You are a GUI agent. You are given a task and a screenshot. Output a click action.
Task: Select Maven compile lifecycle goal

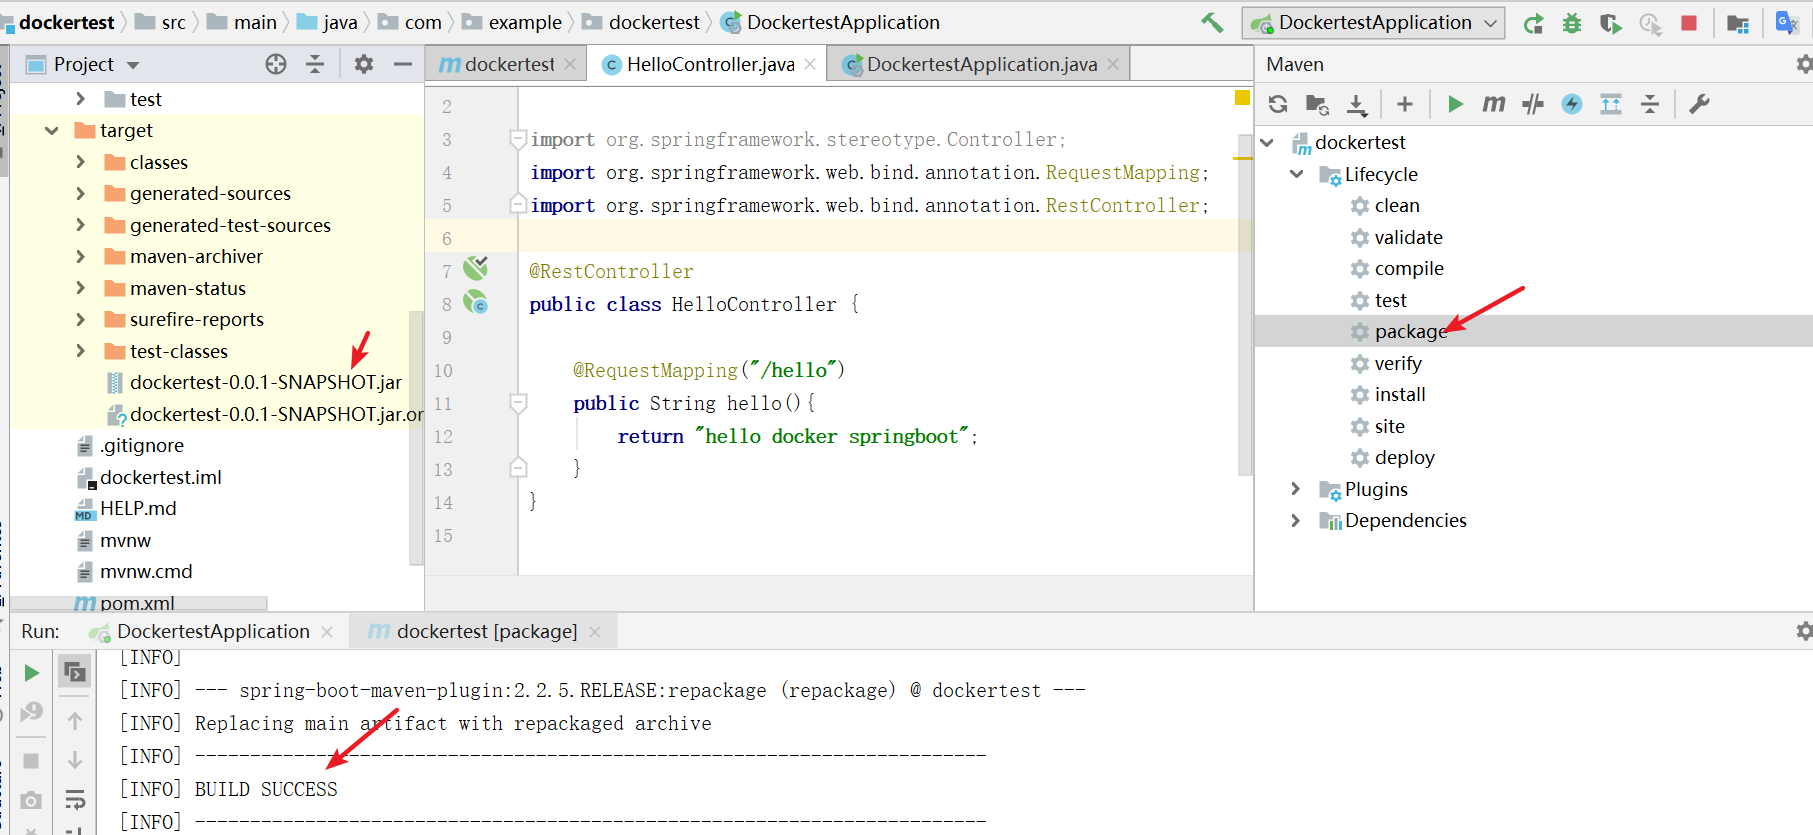pos(1408,268)
